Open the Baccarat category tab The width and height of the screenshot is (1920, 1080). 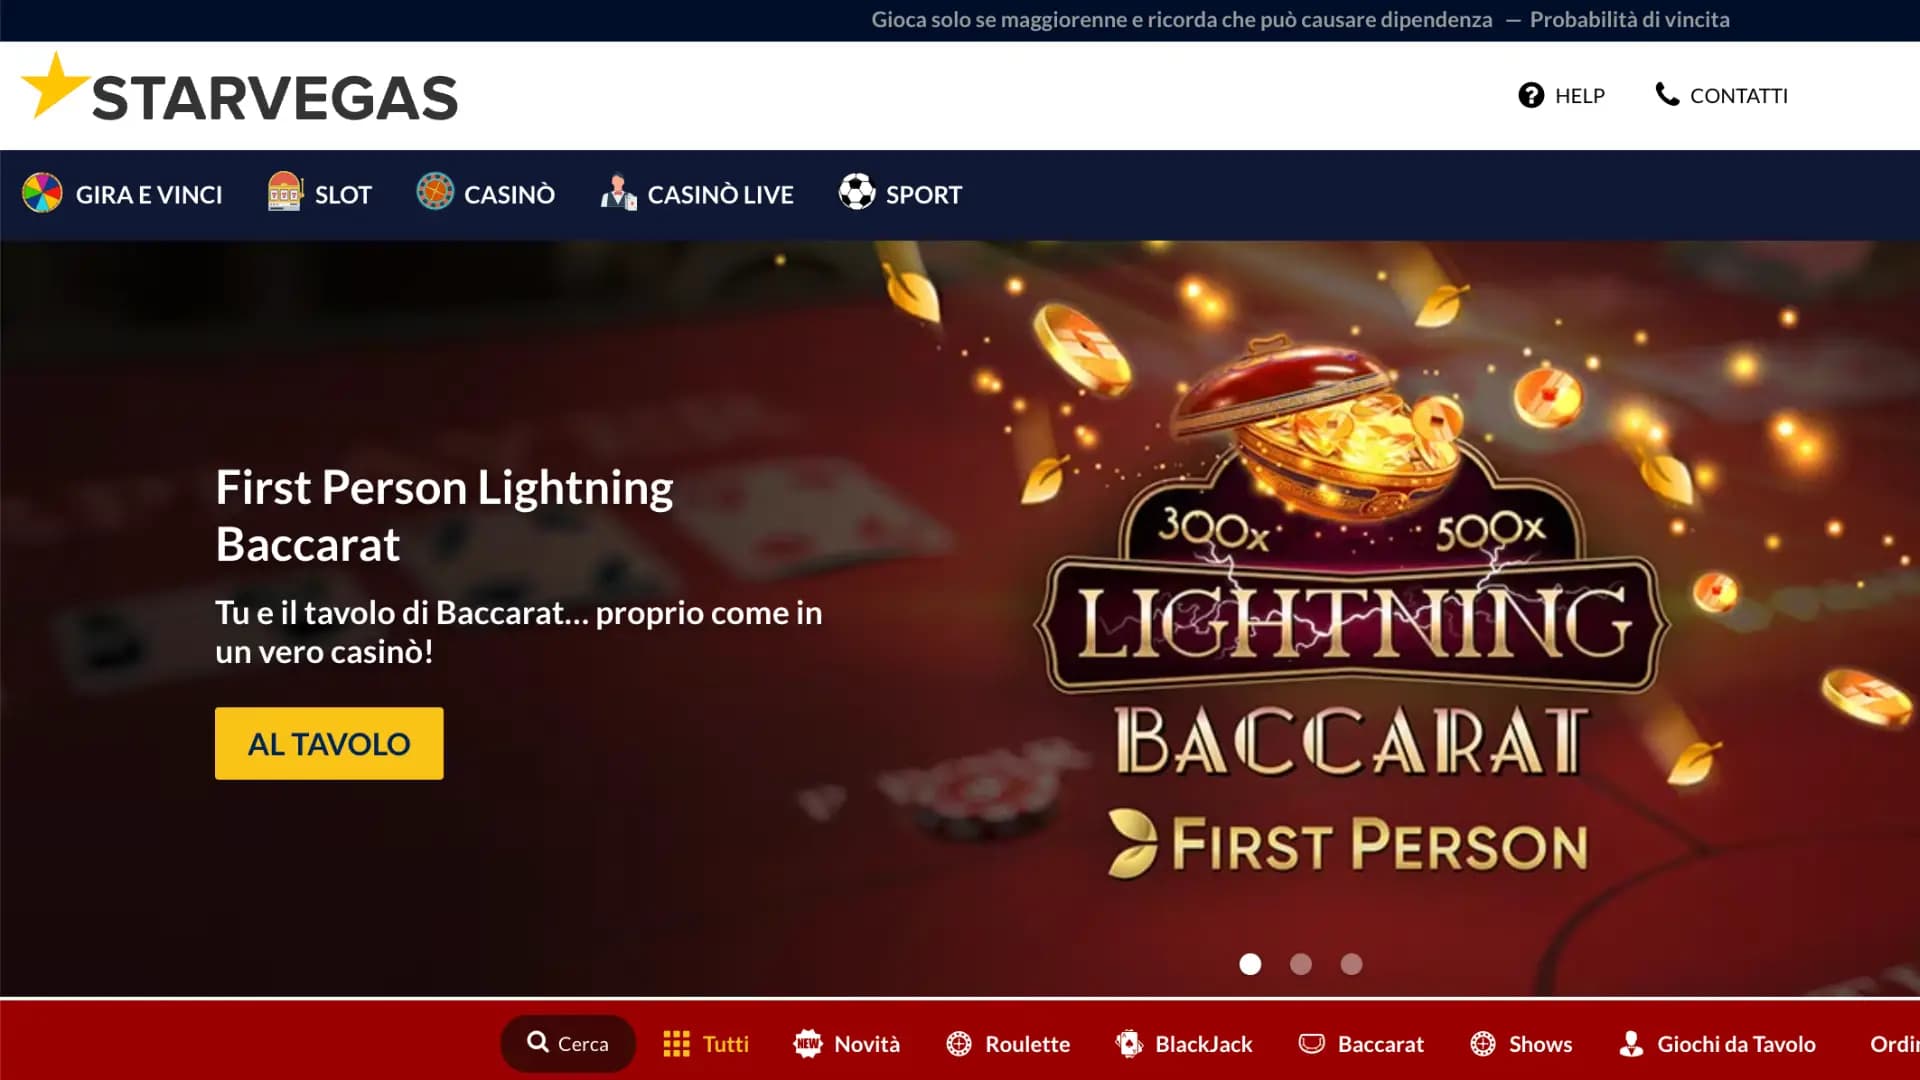[1361, 1044]
